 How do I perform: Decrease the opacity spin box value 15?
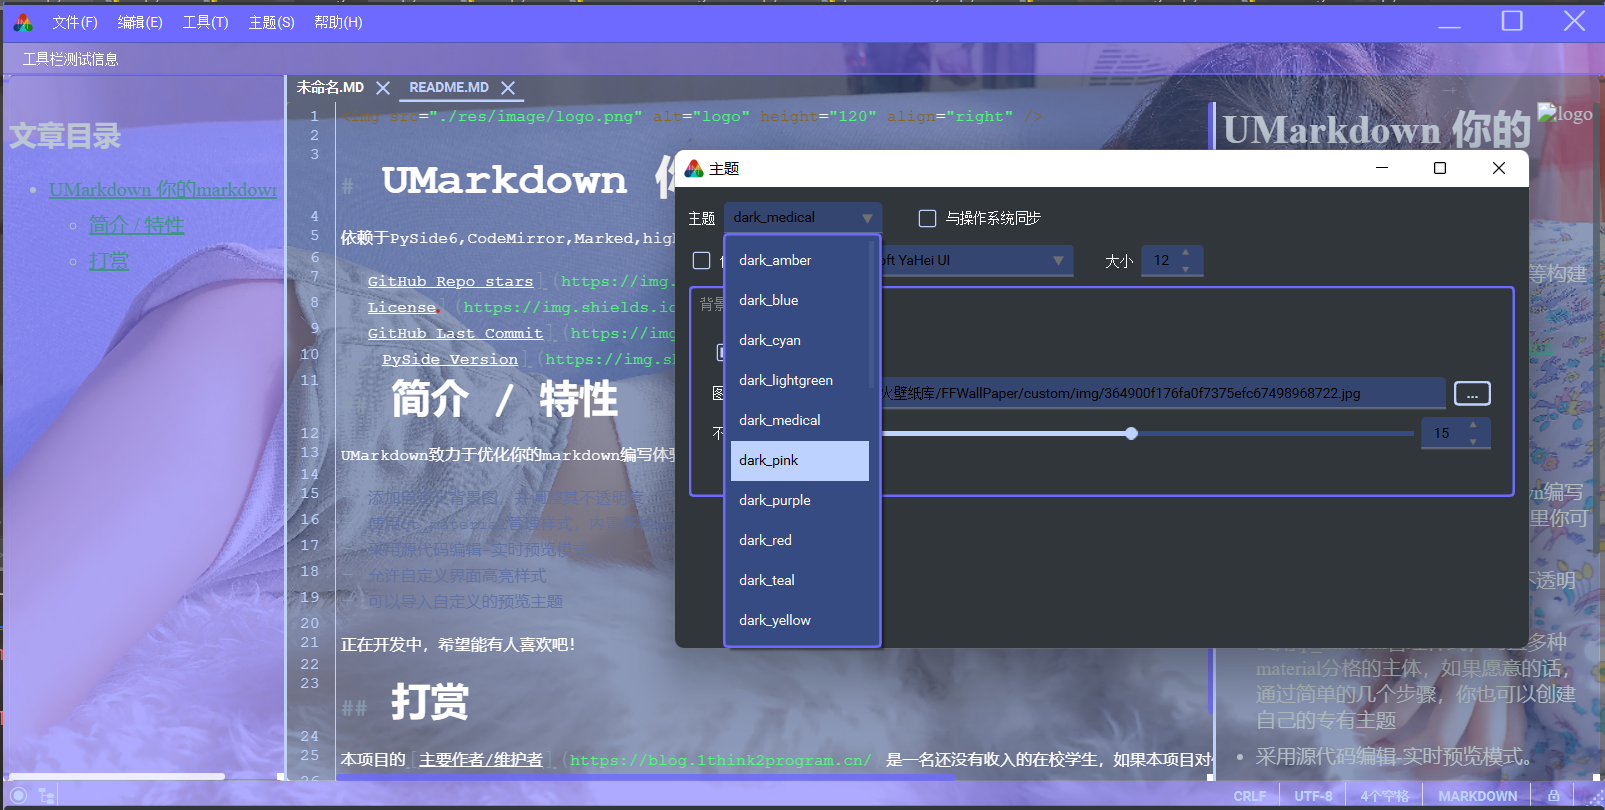(1473, 441)
